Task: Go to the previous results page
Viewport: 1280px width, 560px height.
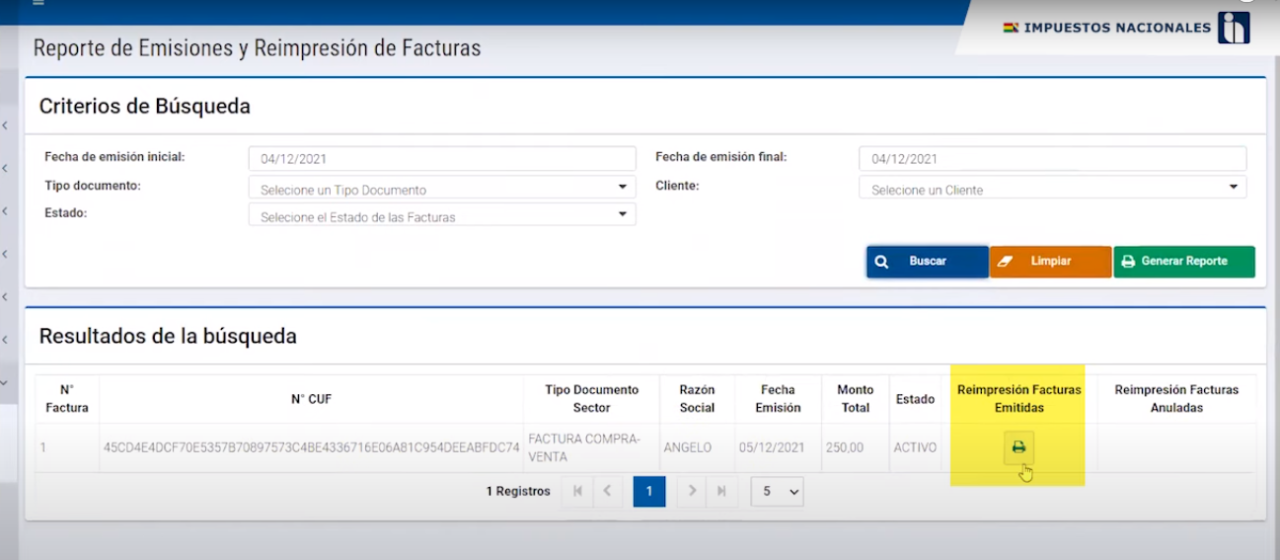Action: tap(608, 491)
